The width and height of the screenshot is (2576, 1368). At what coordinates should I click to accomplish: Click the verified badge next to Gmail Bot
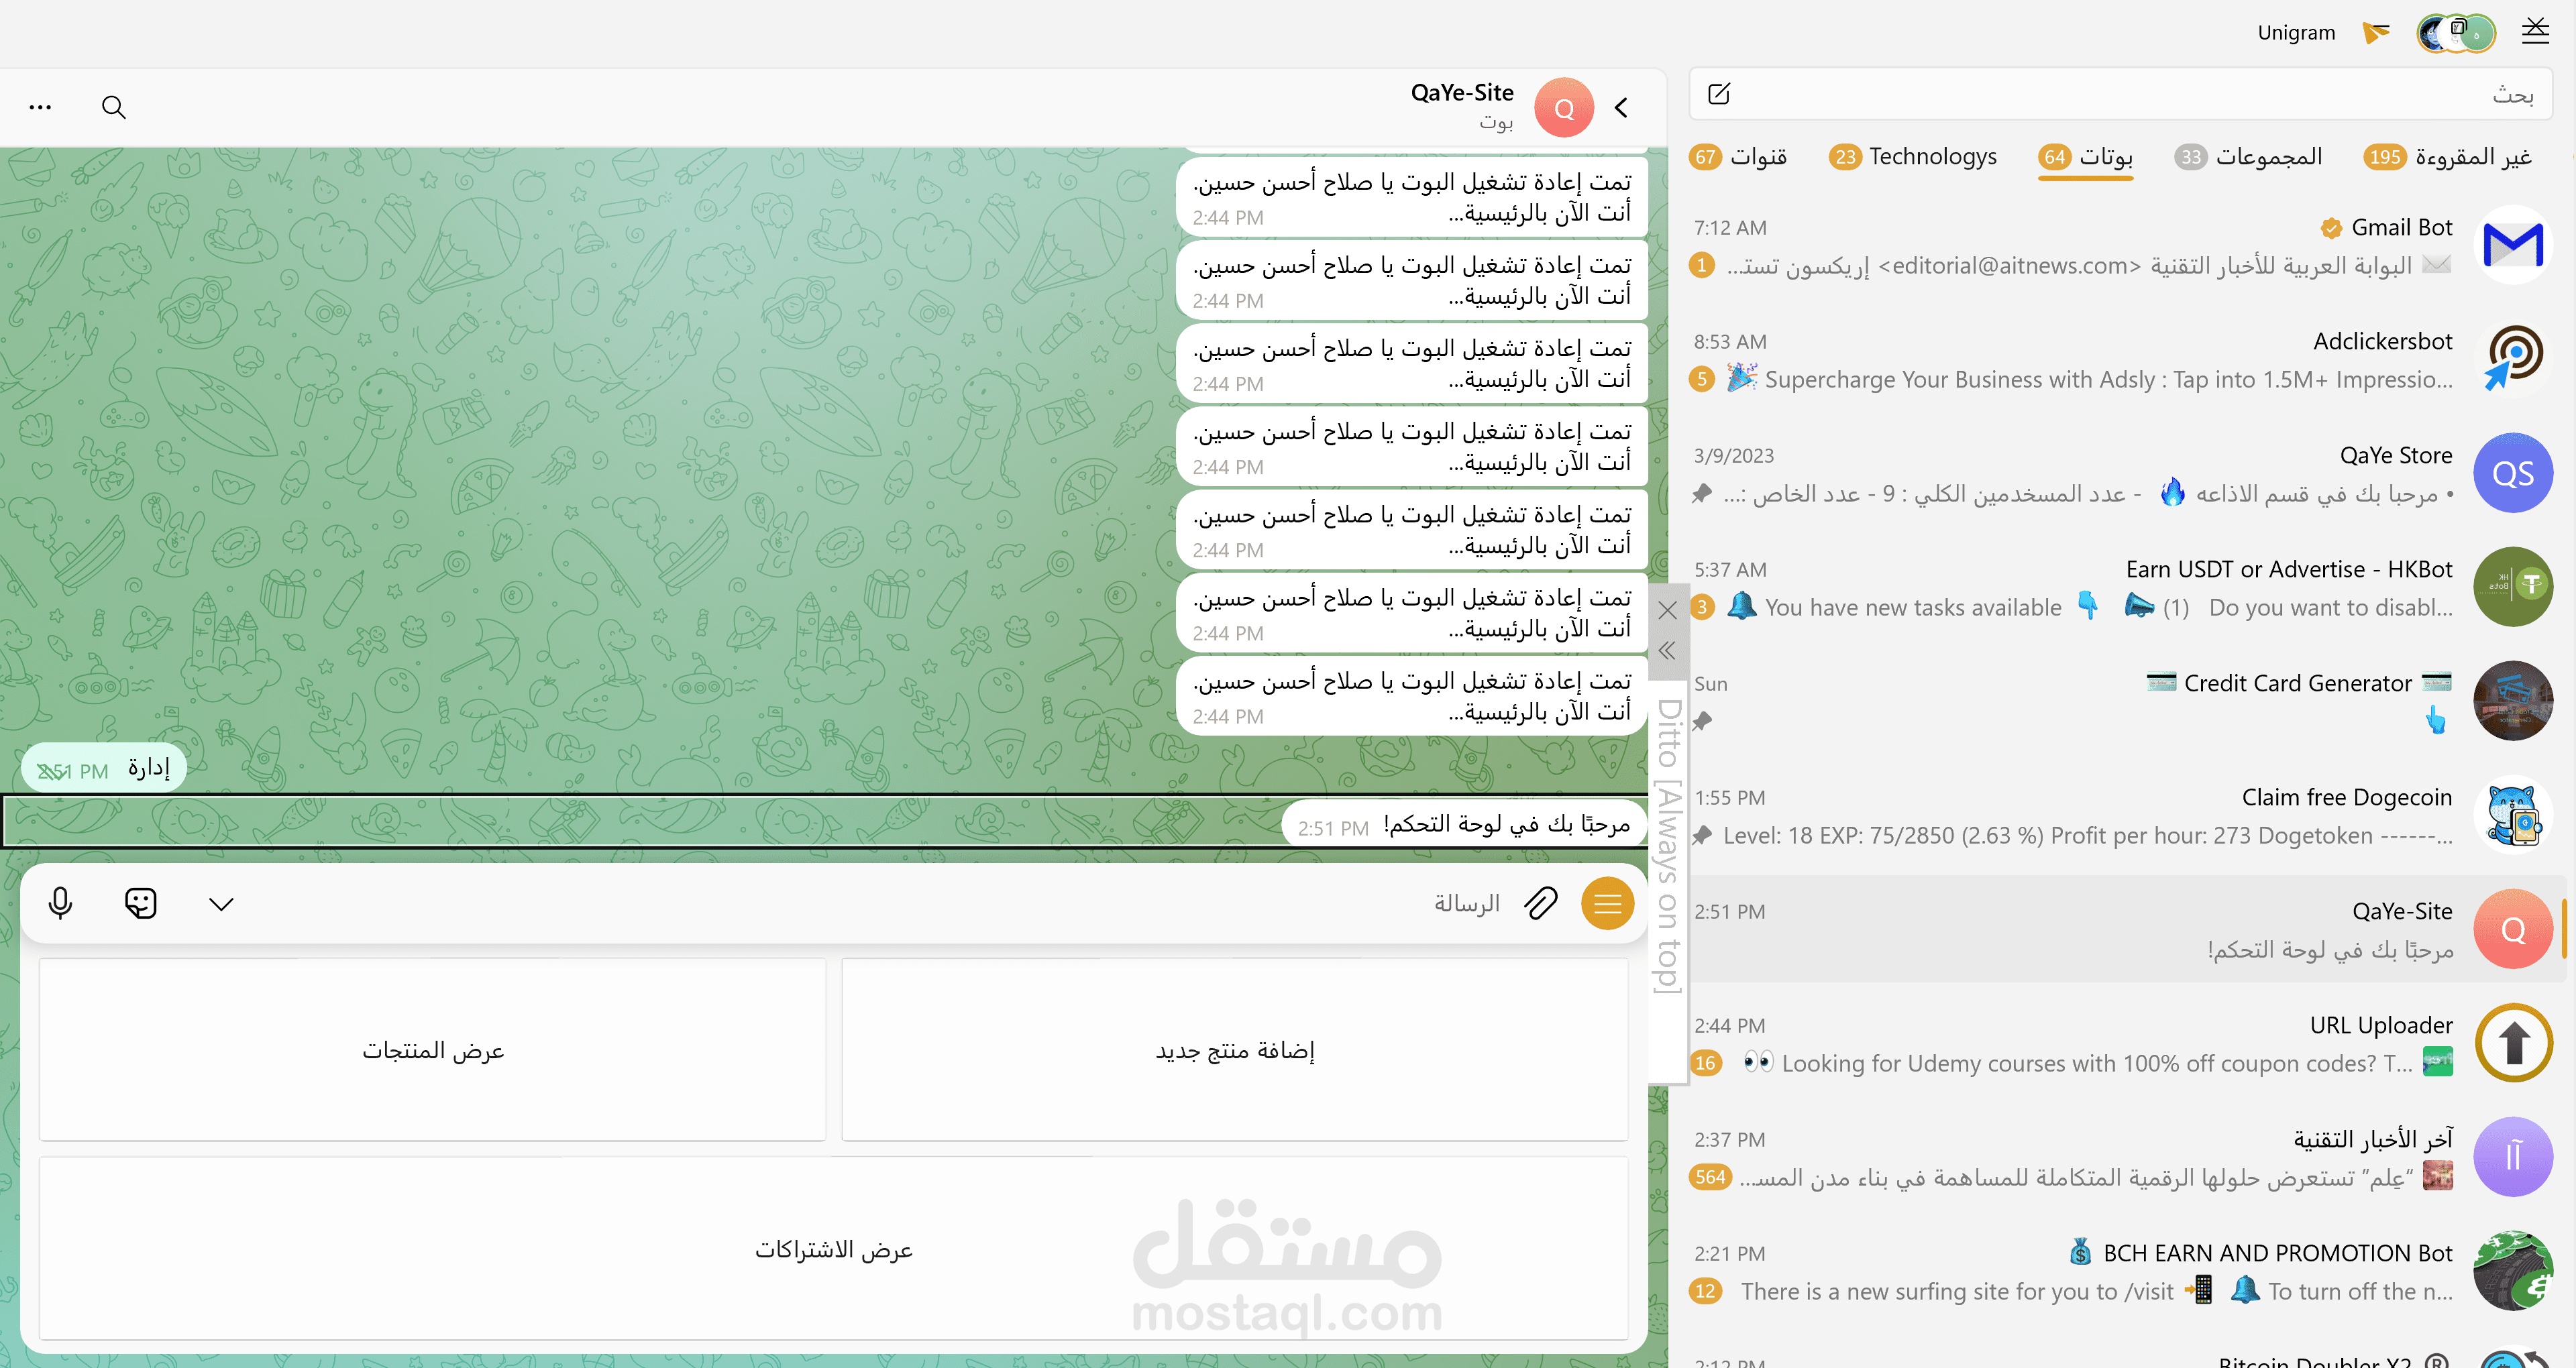coord(2331,229)
